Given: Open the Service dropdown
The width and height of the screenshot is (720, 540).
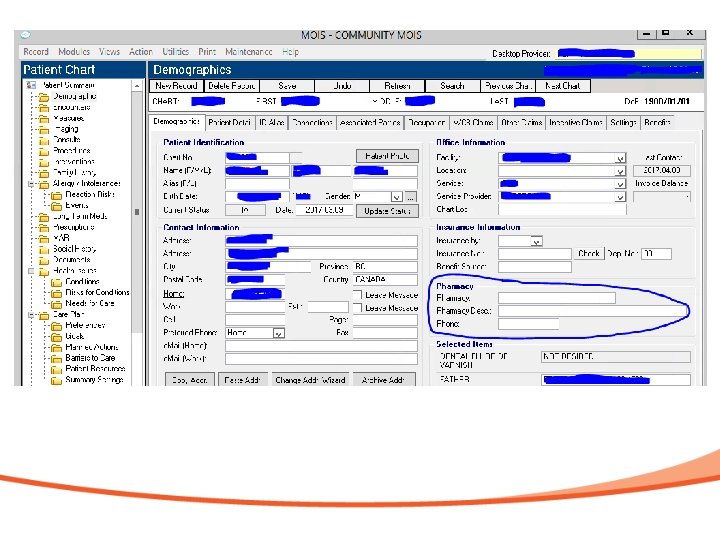Looking at the screenshot, I should coord(620,184).
